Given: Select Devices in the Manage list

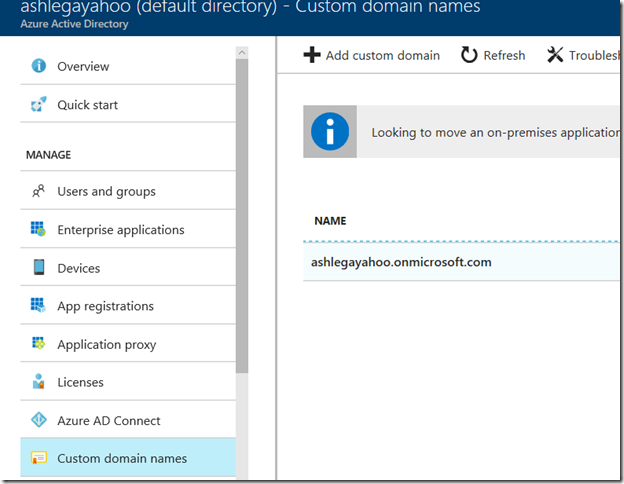Looking at the screenshot, I should tap(128, 267).
